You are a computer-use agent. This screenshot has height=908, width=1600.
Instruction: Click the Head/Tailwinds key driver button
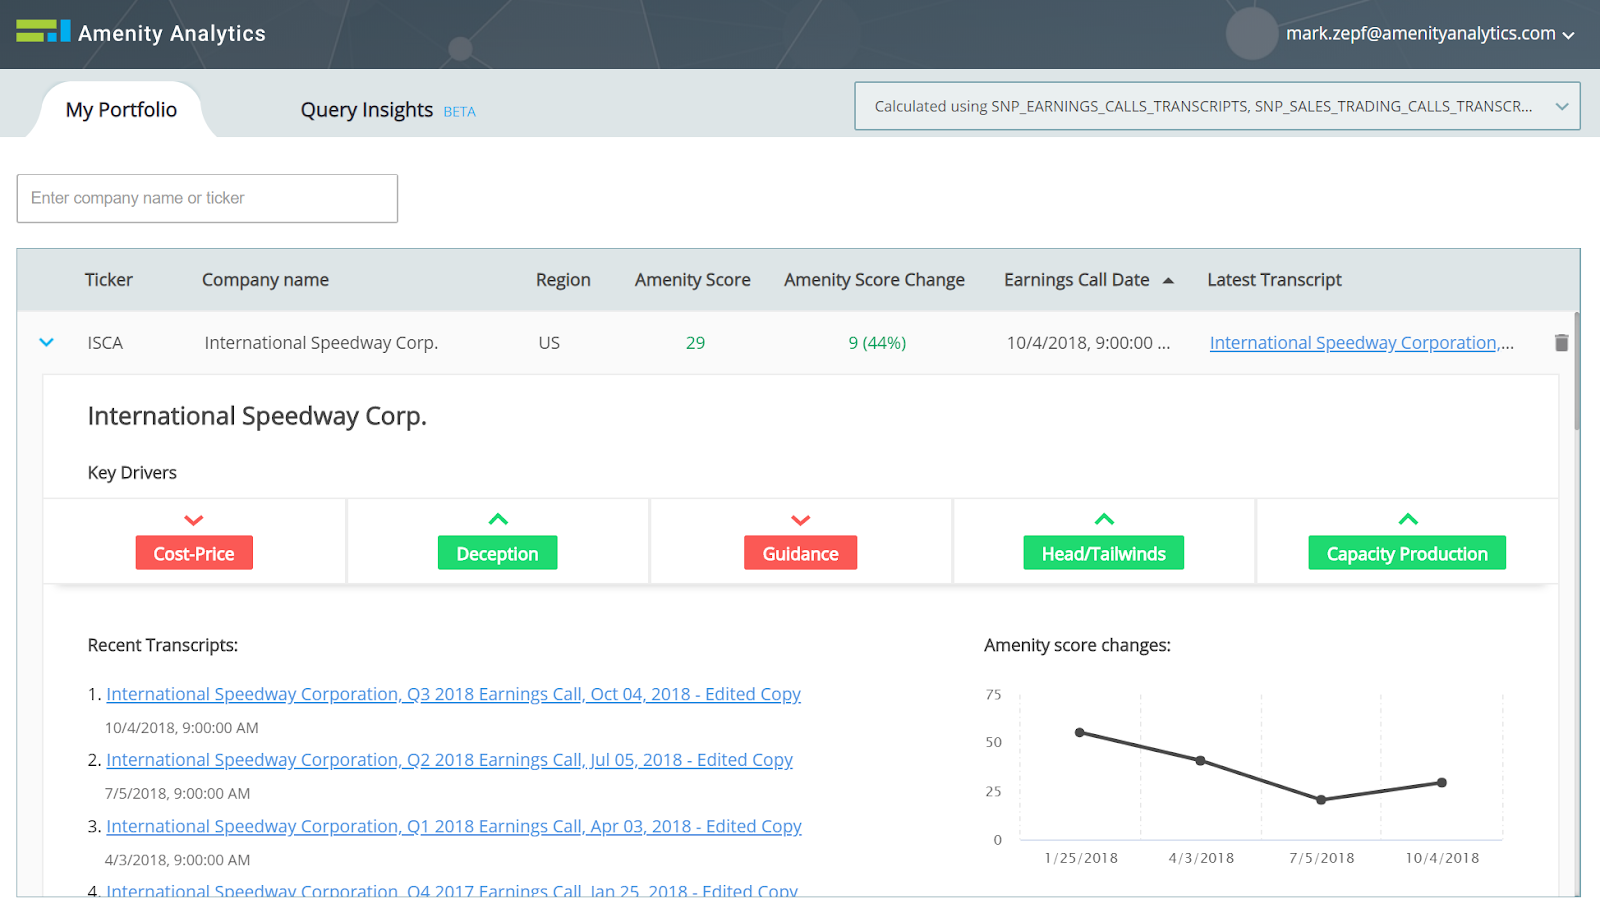tap(1104, 553)
